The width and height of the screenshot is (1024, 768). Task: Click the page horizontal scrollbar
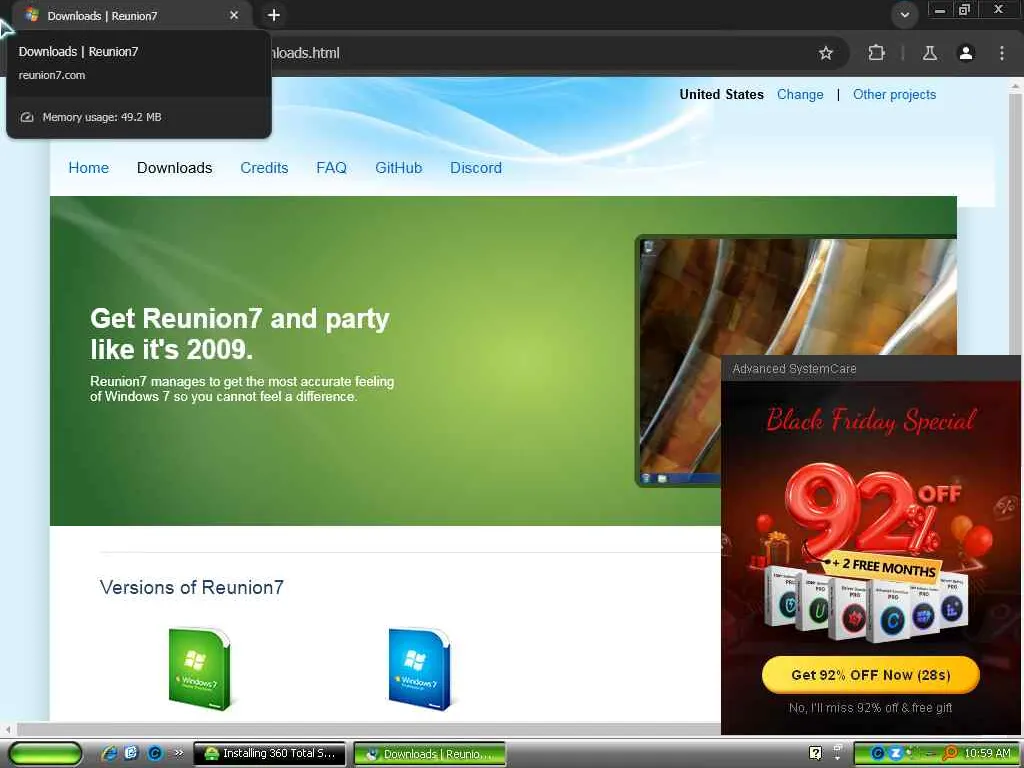(x=369, y=729)
